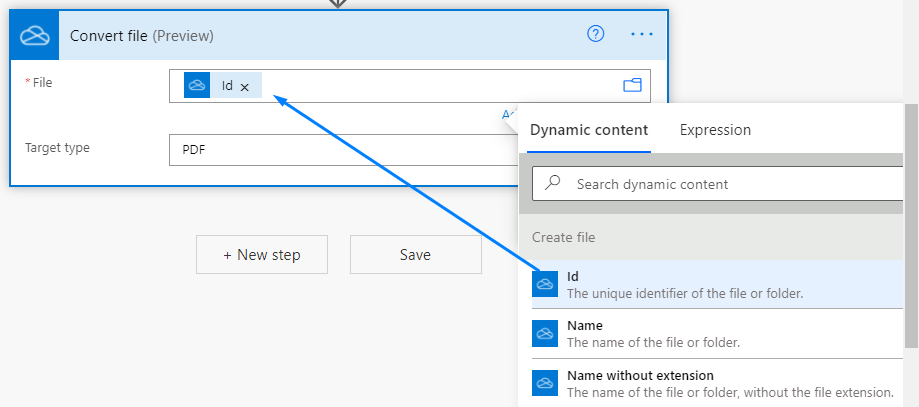919x407 pixels.
Task: Open the folder picker in File field
Action: pos(632,86)
